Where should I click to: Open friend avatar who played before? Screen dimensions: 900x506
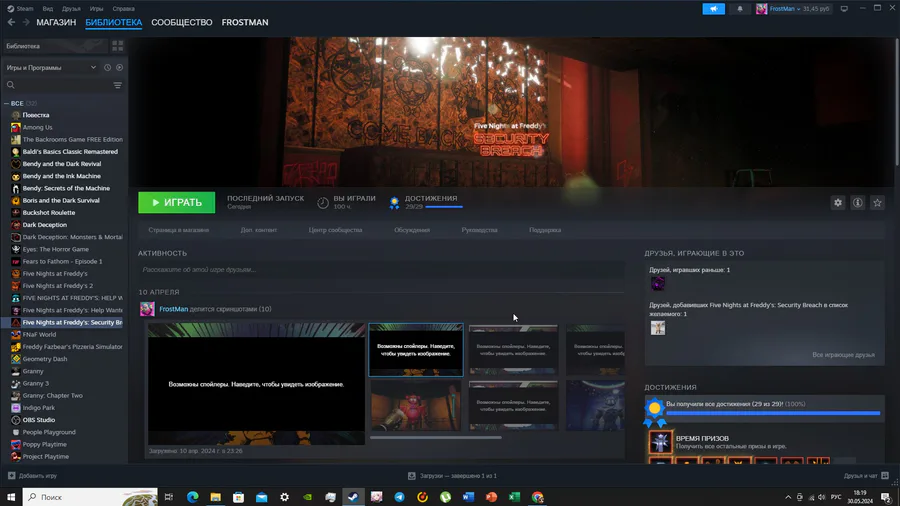point(658,283)
